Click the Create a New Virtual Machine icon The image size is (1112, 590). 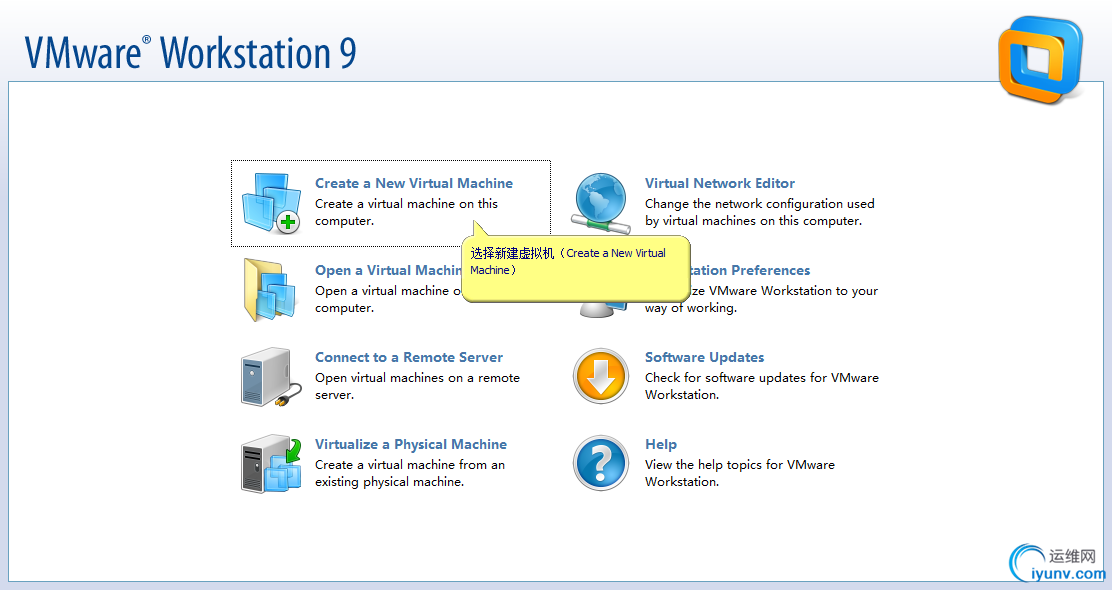click(x=270, y=204)
